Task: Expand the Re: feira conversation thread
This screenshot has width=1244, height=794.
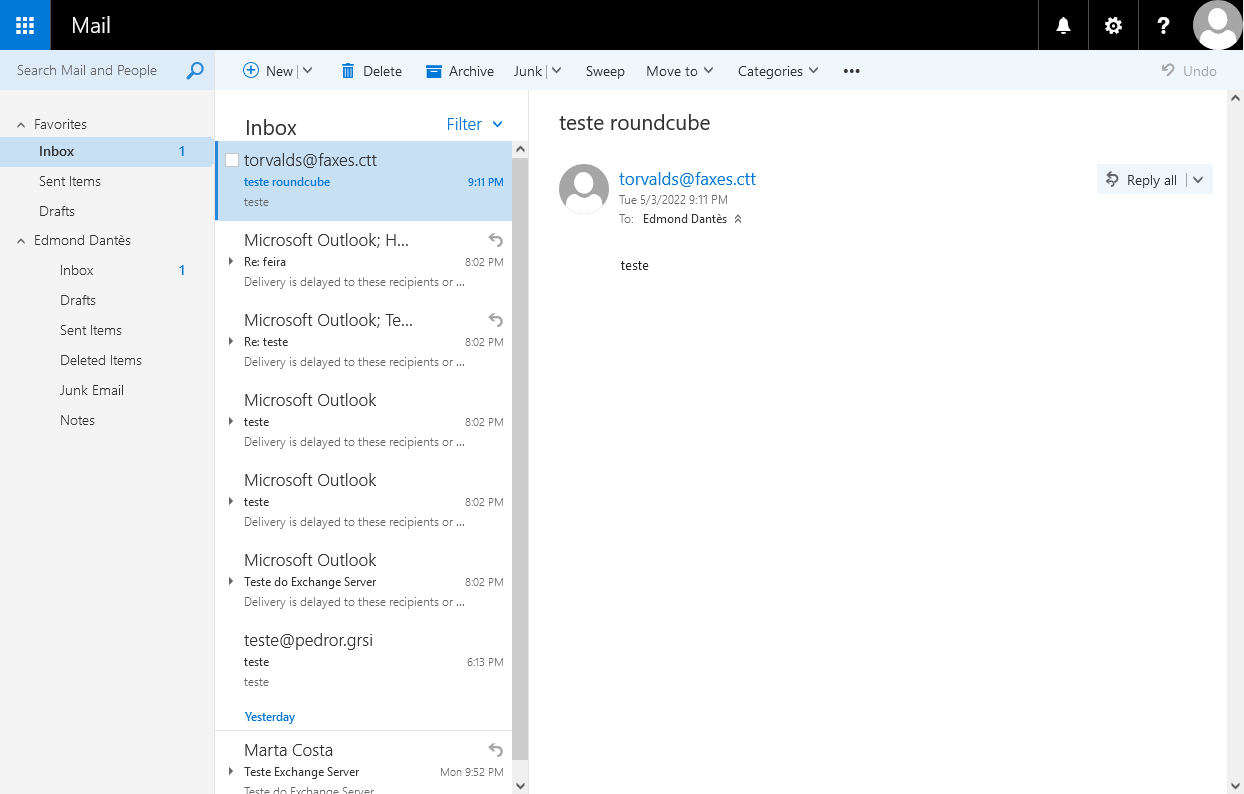Action: [x=231, y=262]
